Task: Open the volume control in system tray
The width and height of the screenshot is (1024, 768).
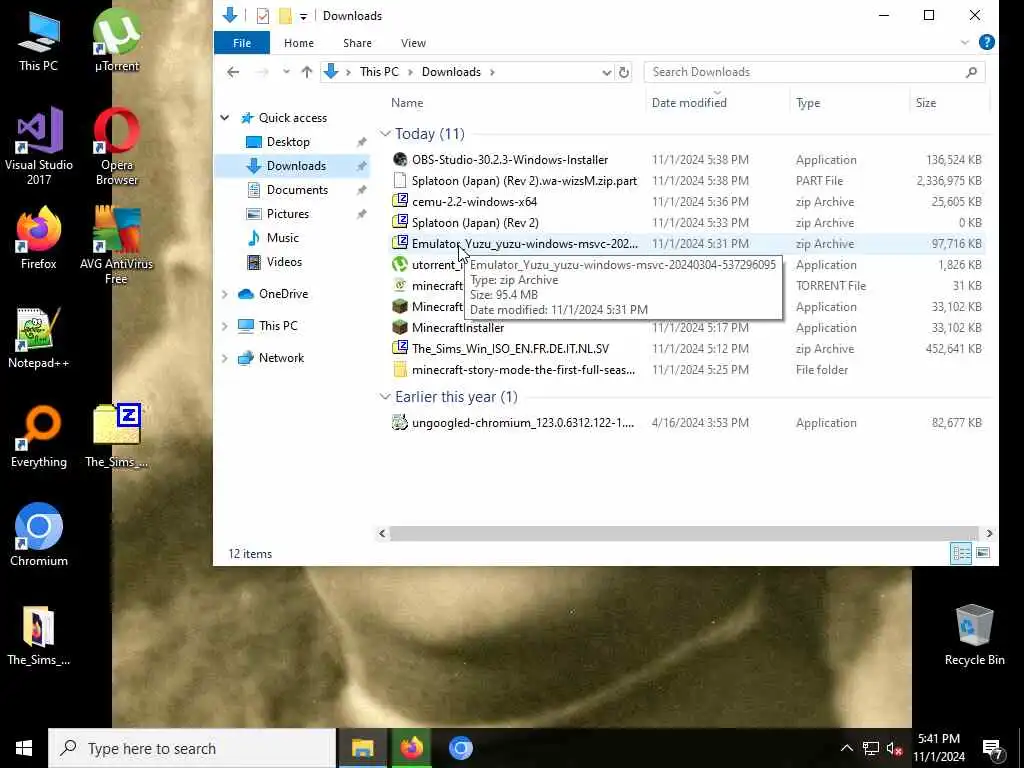Action: [x=894, y=748]
